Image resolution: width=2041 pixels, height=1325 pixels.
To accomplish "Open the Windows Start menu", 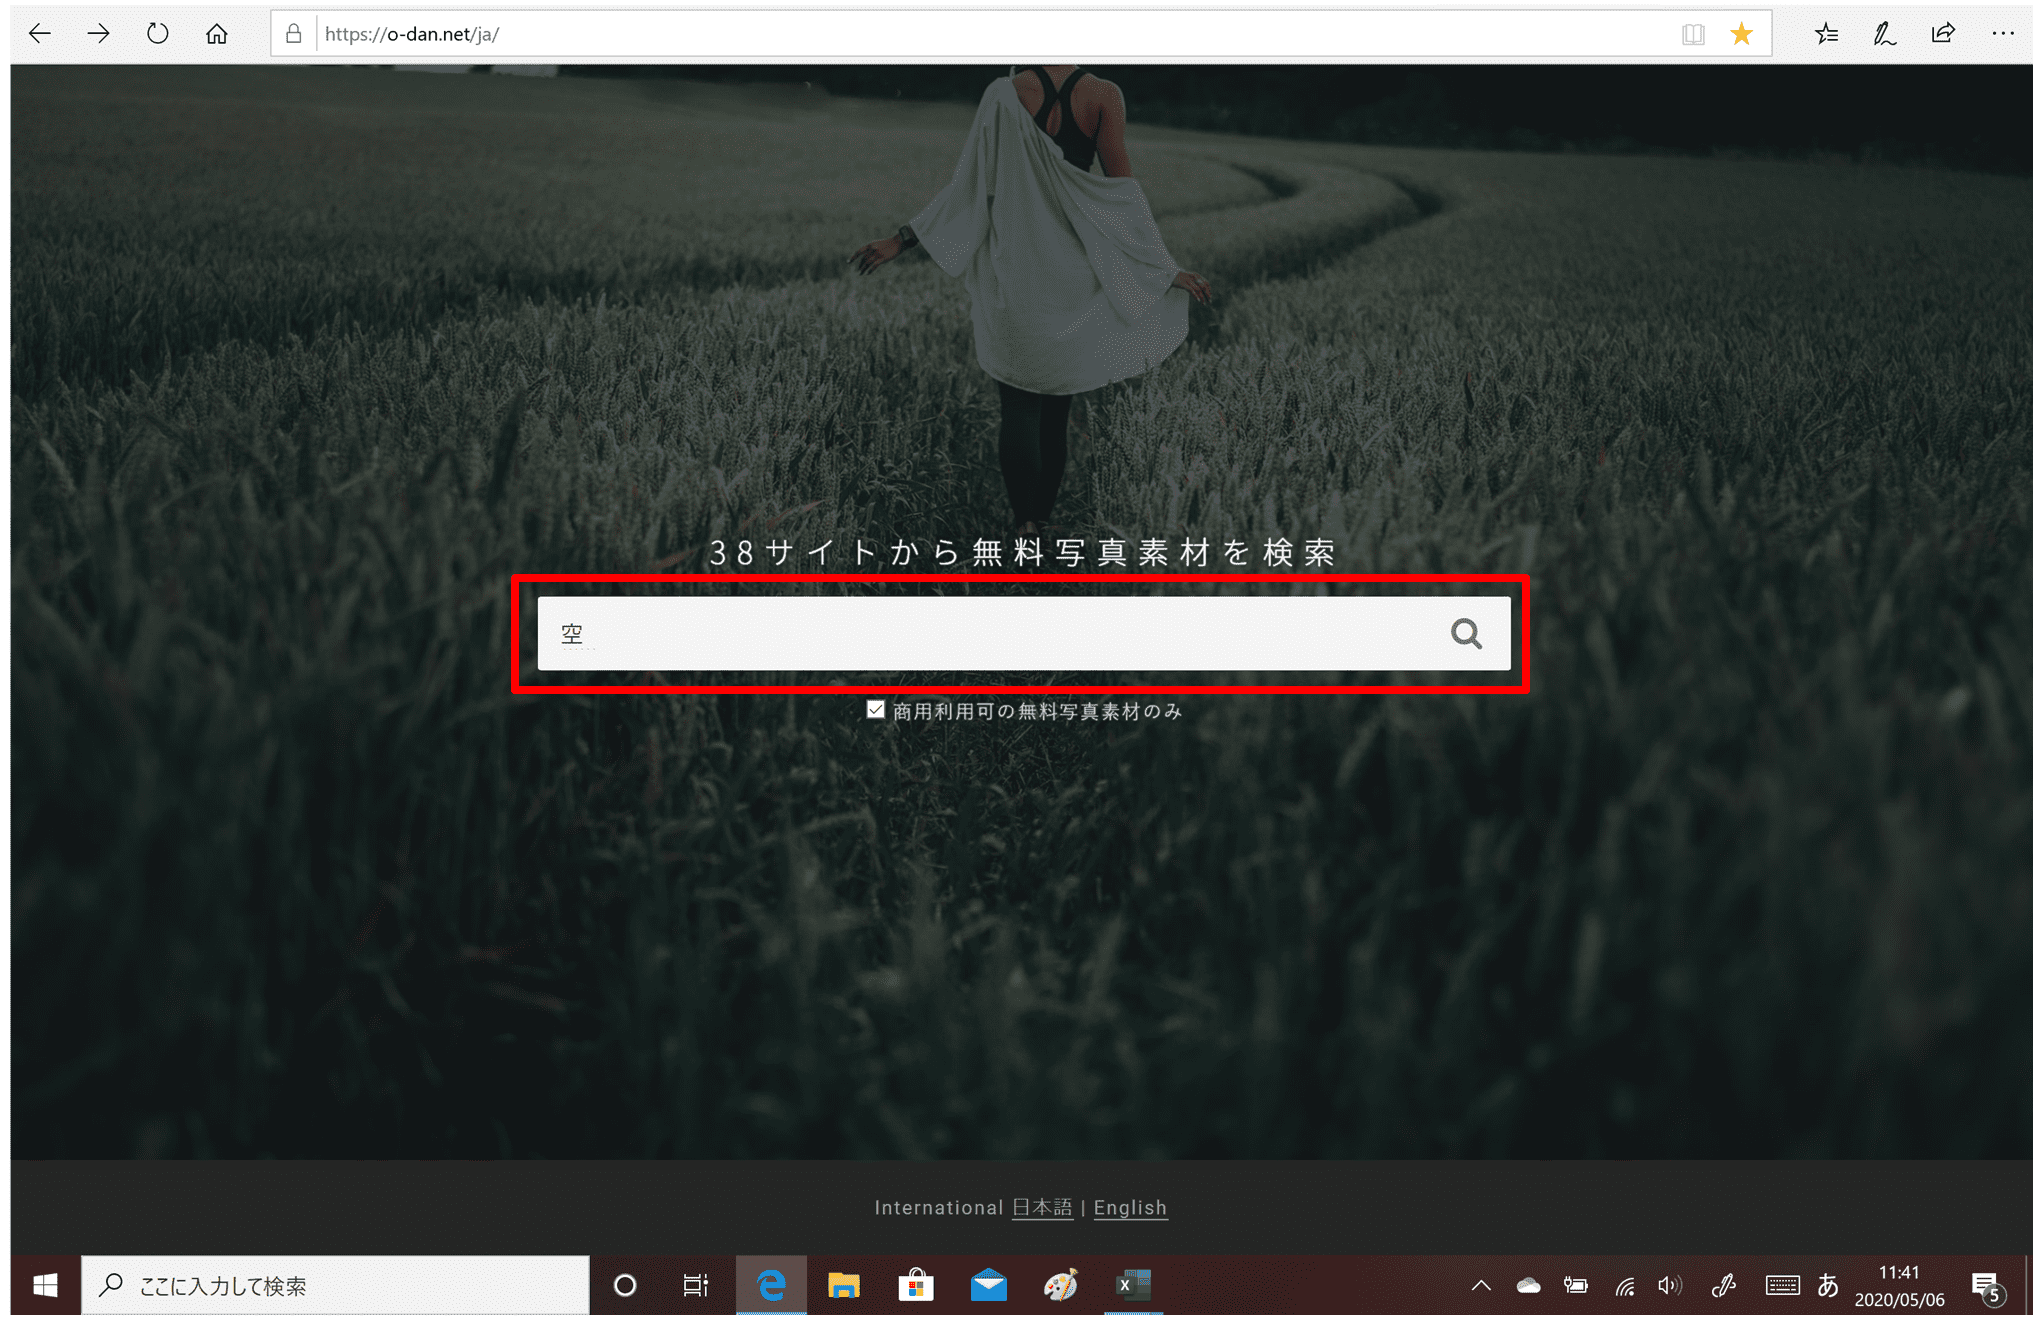I will pos(45,1285).
